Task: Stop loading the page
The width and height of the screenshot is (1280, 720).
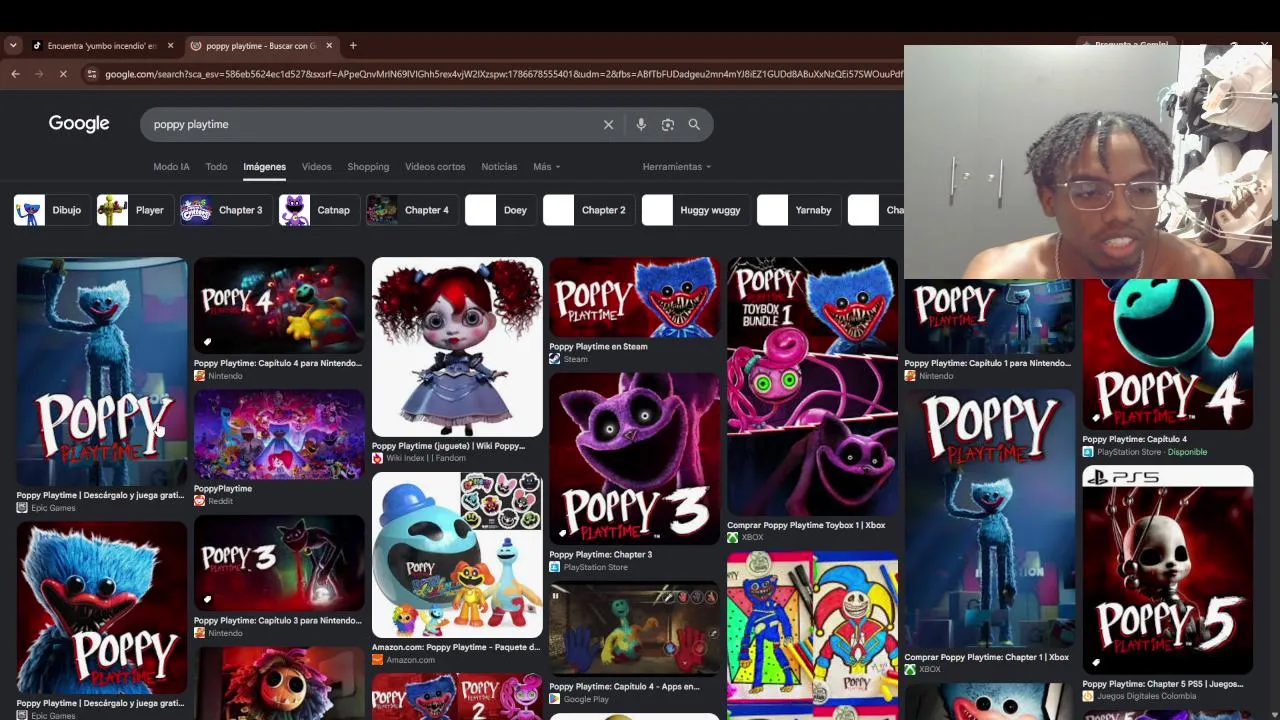Action: point(62,74)
